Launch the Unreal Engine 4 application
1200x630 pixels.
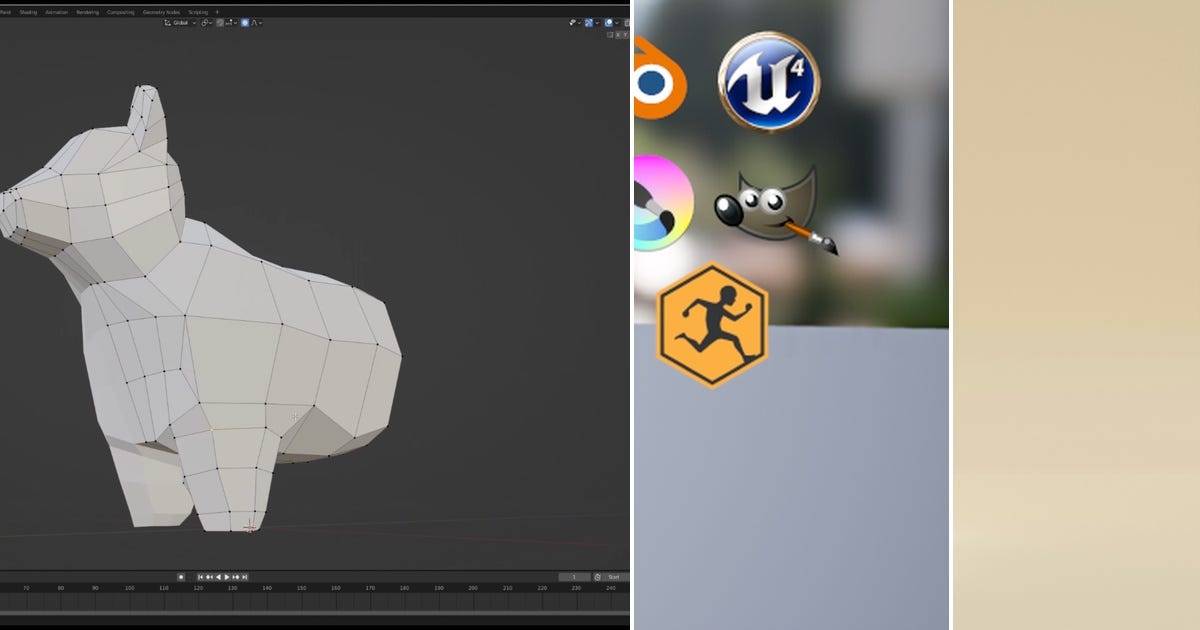coord(770,82)
